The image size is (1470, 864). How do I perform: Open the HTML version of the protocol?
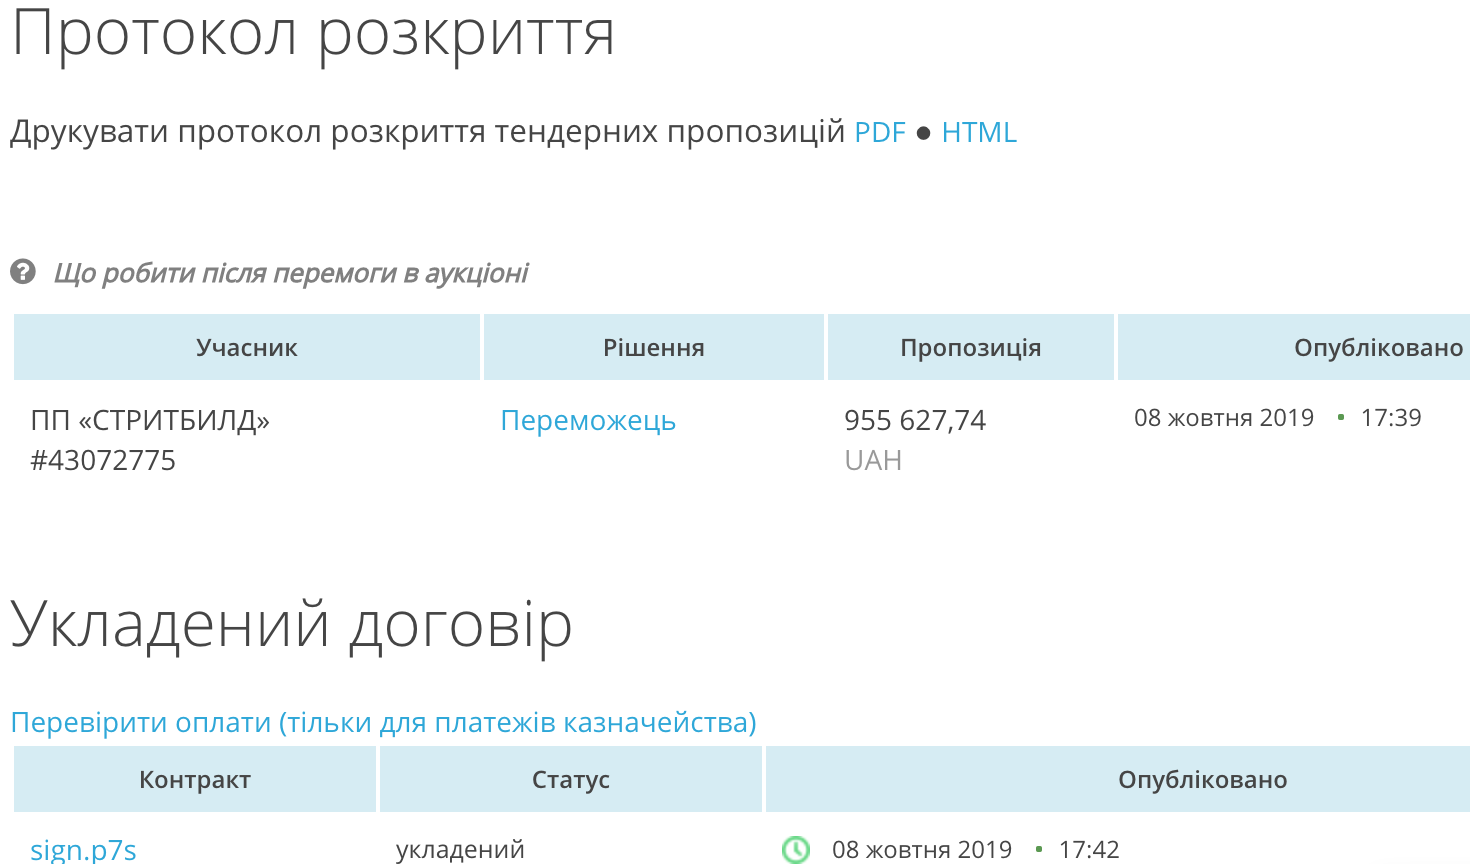[978, 132]
